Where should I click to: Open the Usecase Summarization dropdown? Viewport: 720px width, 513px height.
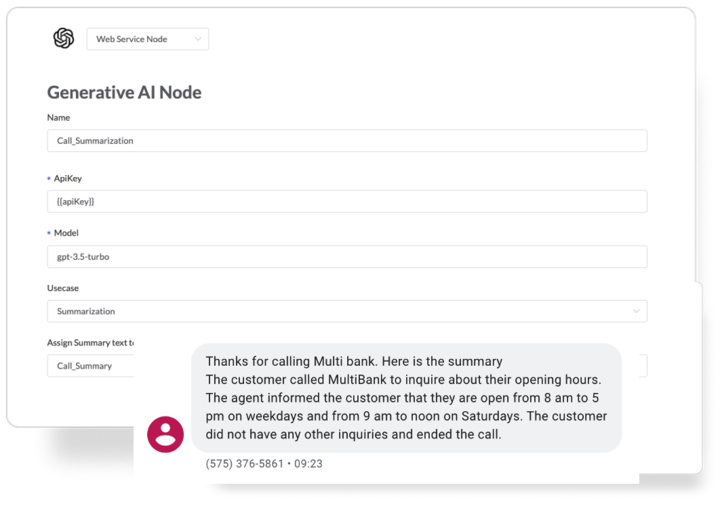coord(346,311)
